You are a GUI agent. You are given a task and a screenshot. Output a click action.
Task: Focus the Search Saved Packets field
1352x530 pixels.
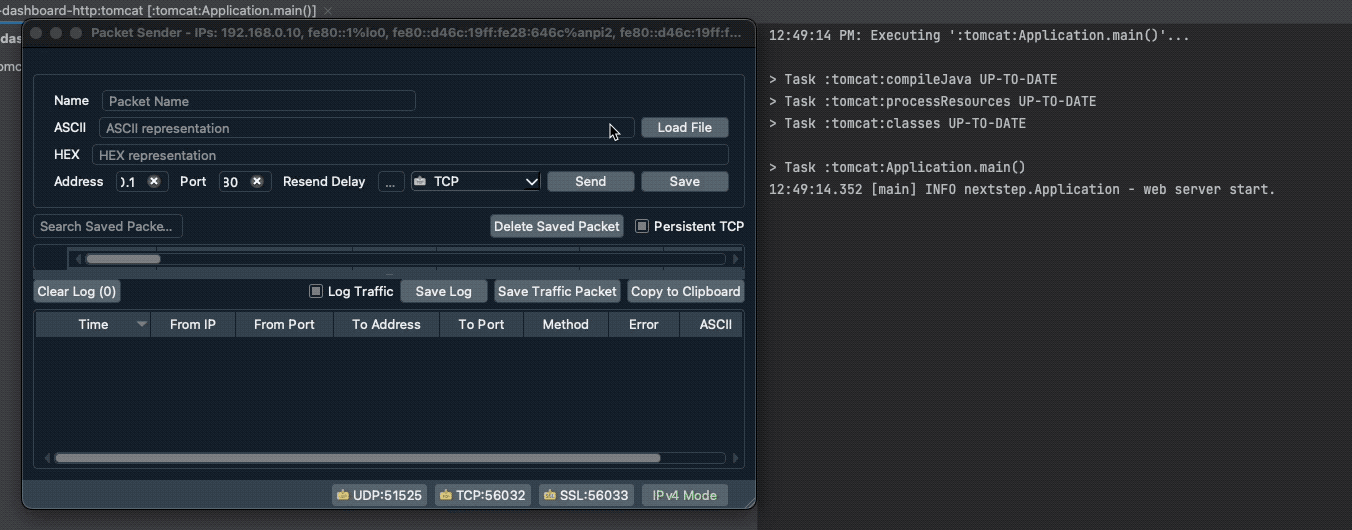[x=108, y=227]
